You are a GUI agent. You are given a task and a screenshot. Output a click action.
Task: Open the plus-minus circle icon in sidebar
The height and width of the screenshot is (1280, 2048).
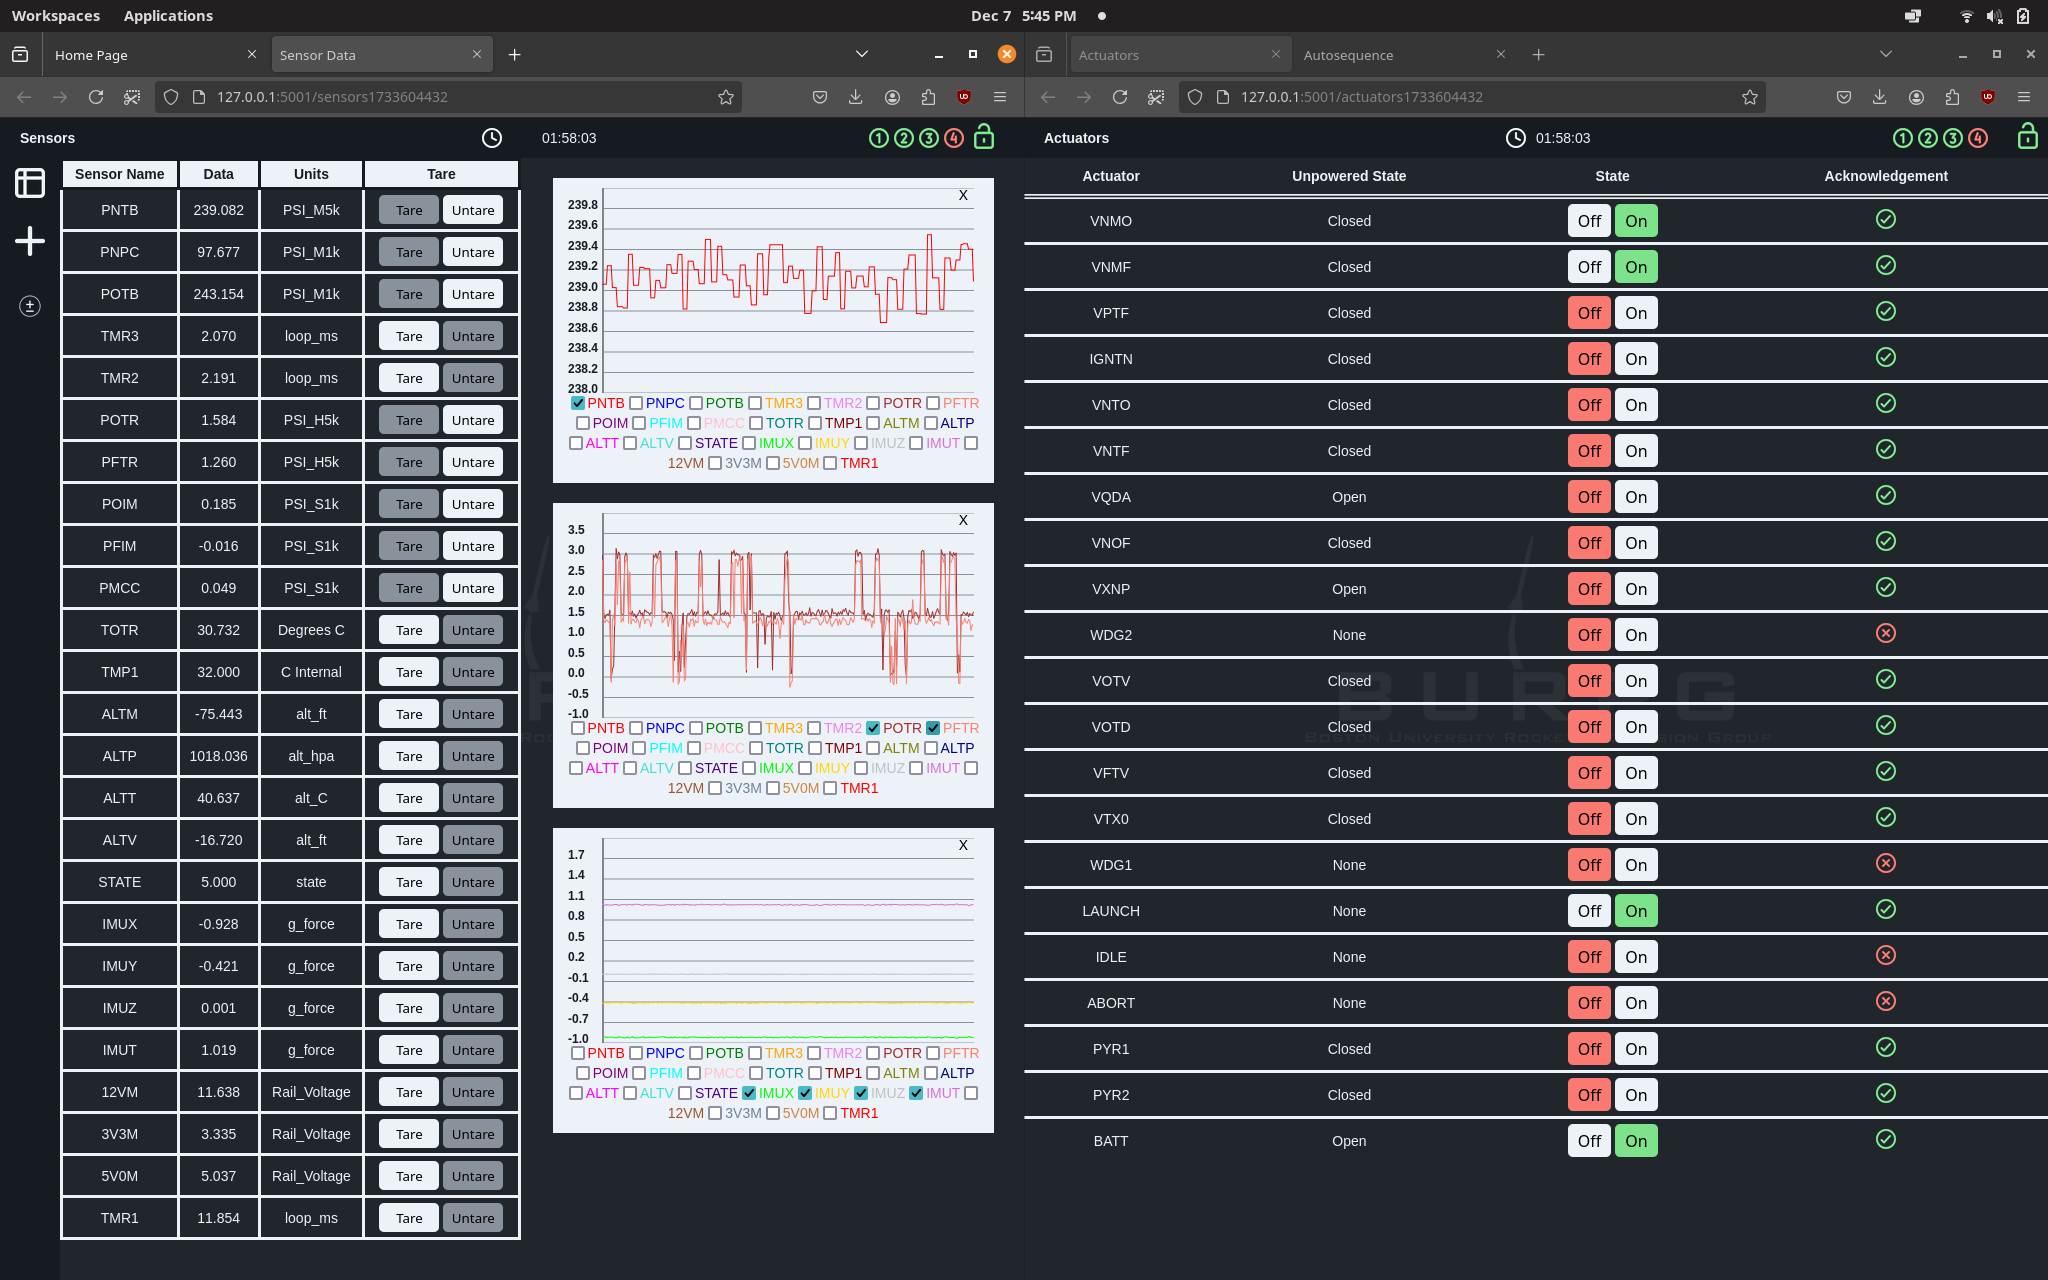[x=30, y=306]
